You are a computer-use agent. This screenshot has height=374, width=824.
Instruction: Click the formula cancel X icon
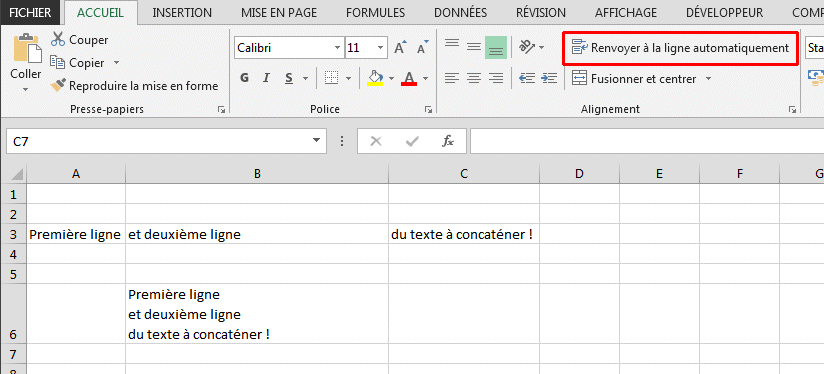pyautogui.click(x=376, y=141)
